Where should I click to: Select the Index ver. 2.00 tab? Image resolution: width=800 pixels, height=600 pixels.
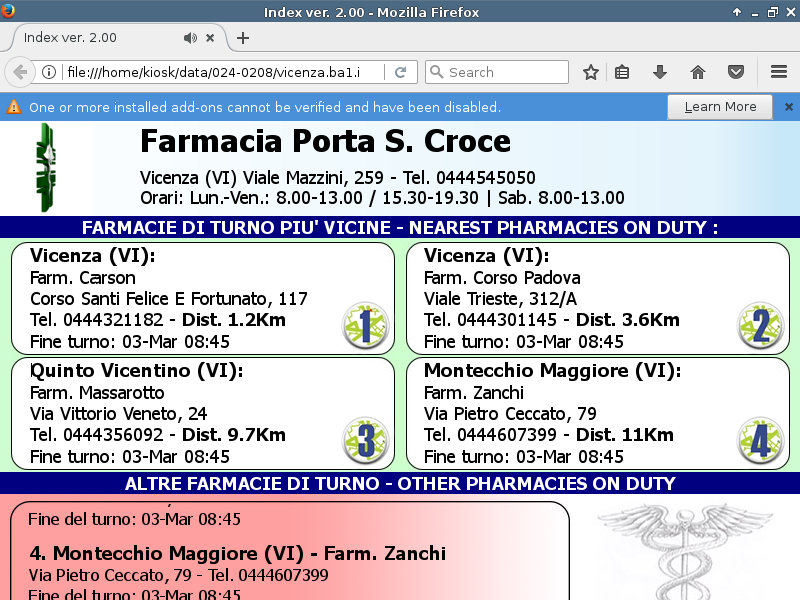point(90,38)
